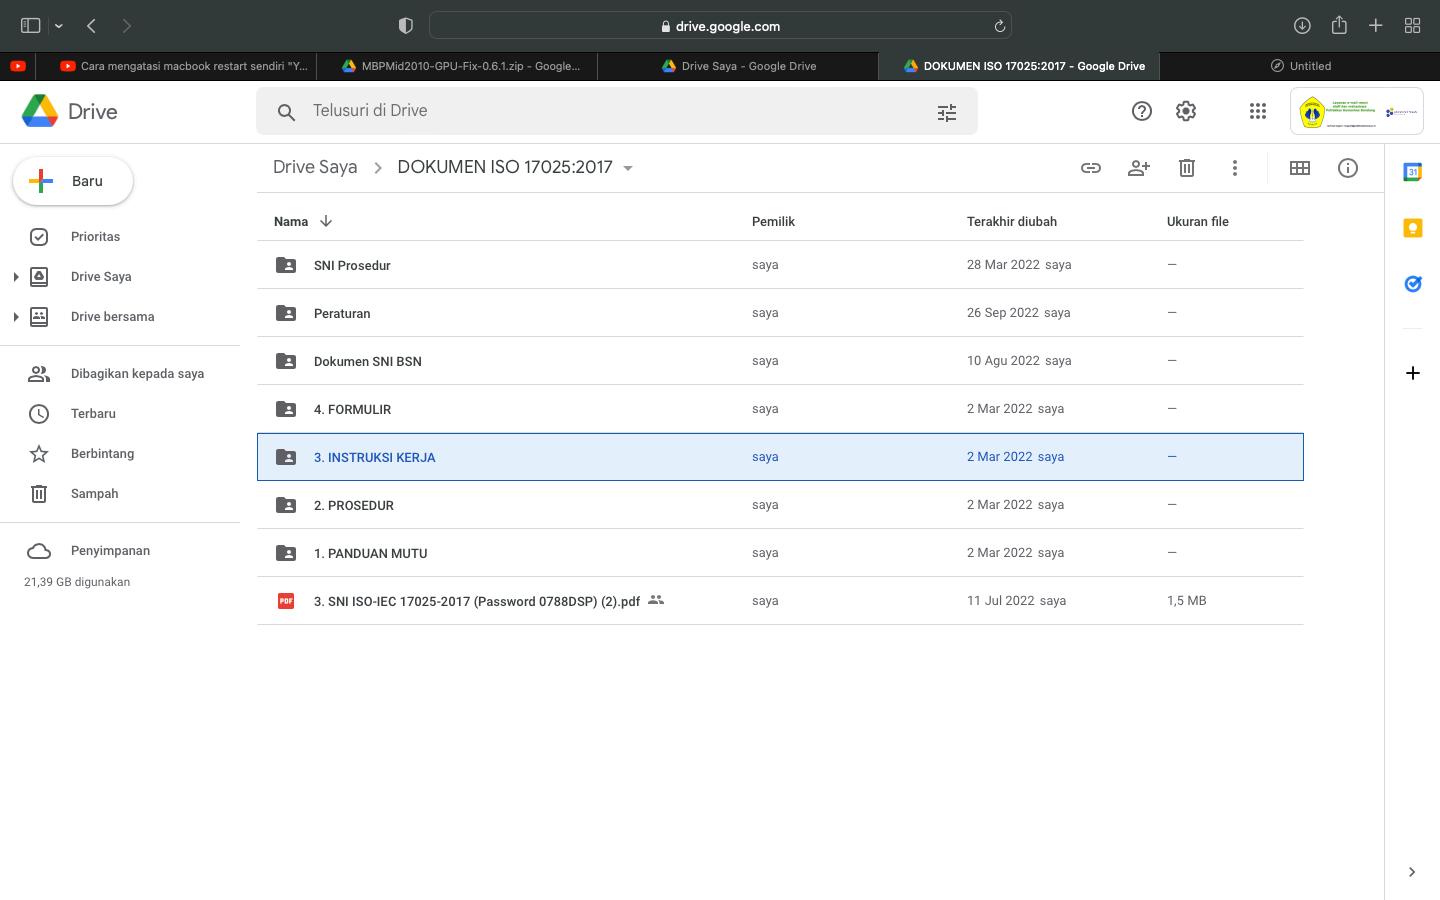Click the pinned YouTube tab
Screen dimensions: 1440x900
18,66
